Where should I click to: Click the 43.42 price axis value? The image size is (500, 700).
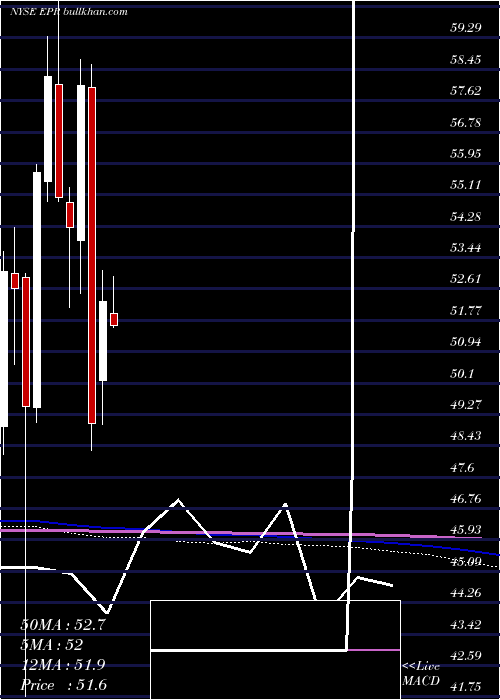click(466, 625)
